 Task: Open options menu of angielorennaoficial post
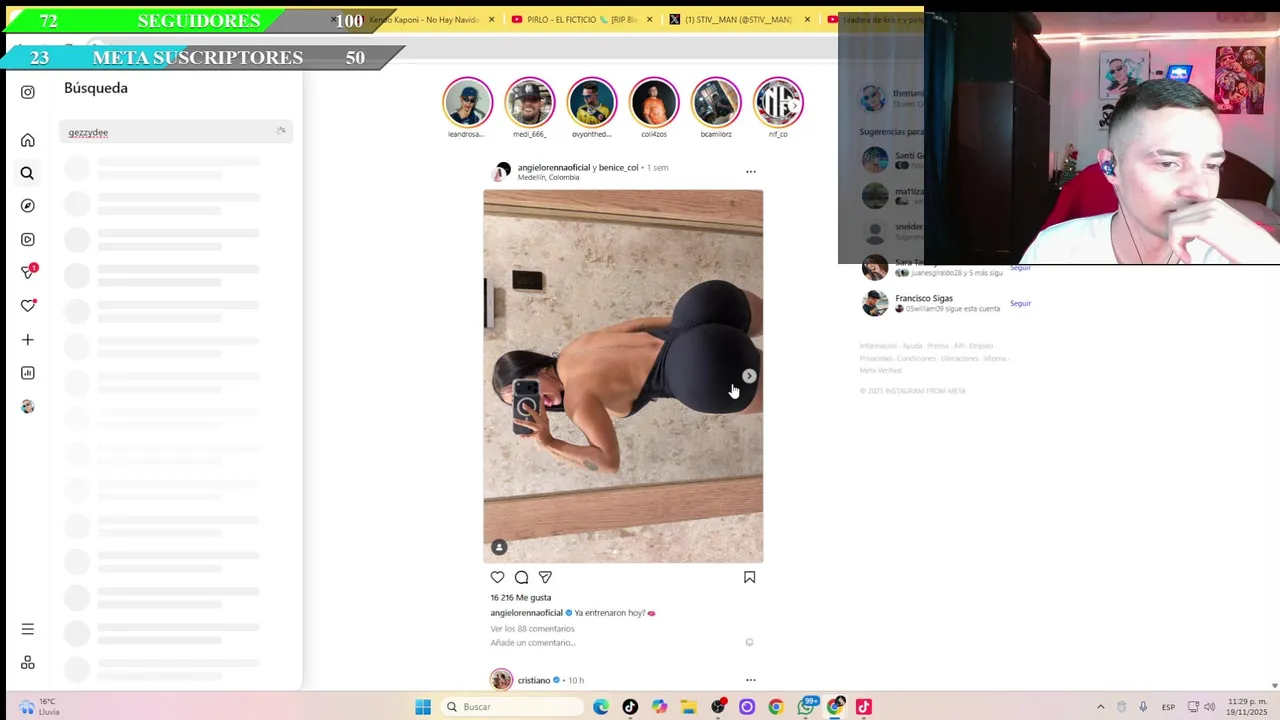coord(751,172)
